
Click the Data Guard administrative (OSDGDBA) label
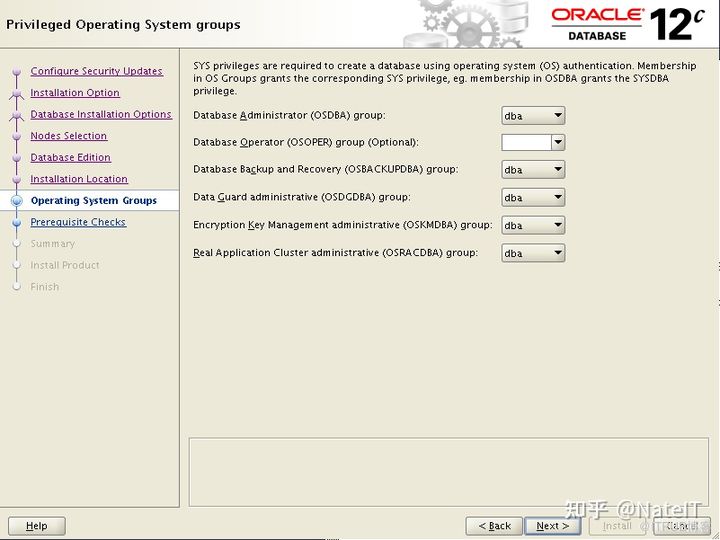pyautogui.click(x=302, y=197)
